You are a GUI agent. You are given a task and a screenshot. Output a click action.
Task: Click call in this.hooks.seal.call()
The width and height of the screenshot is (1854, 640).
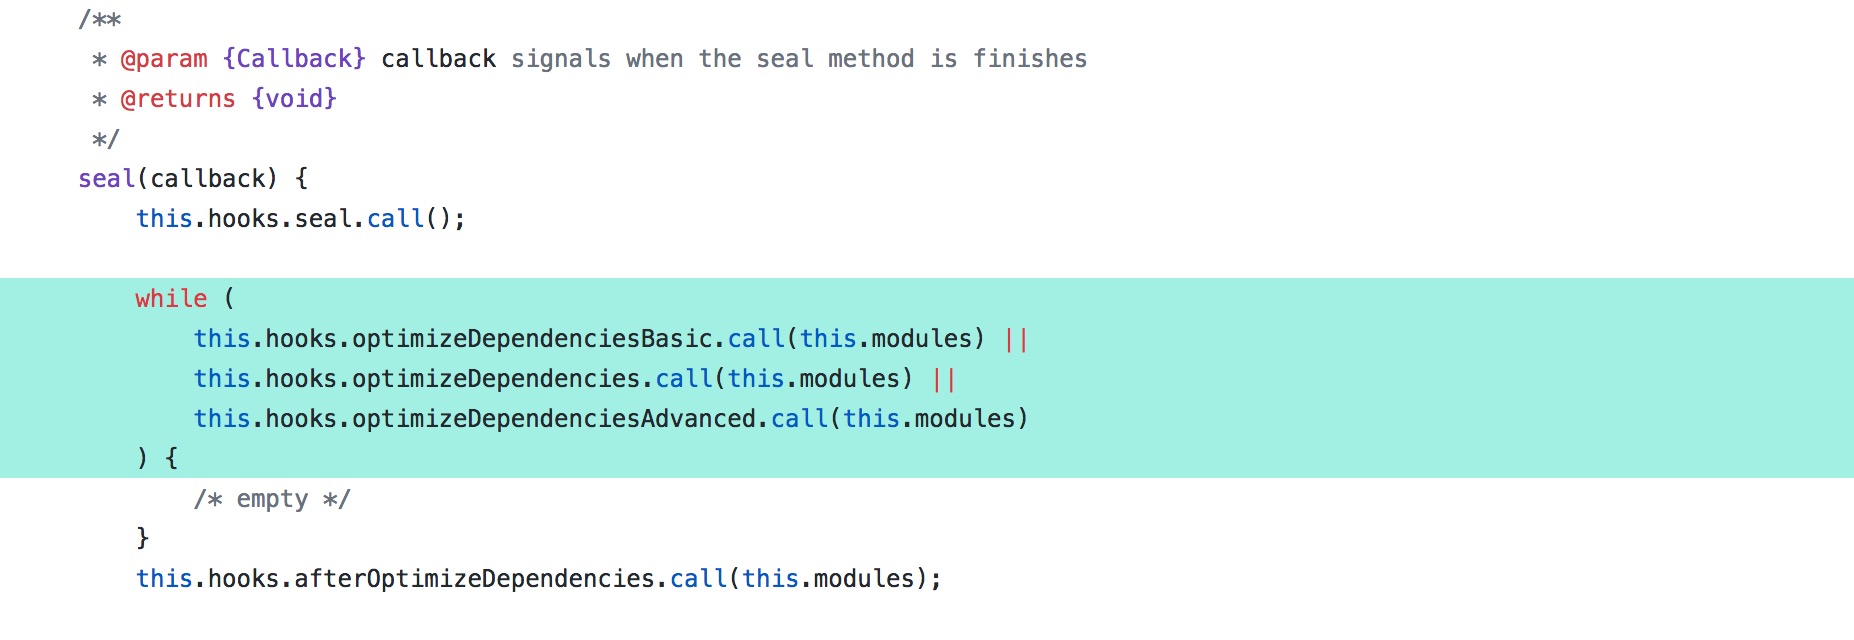[395, 219]
